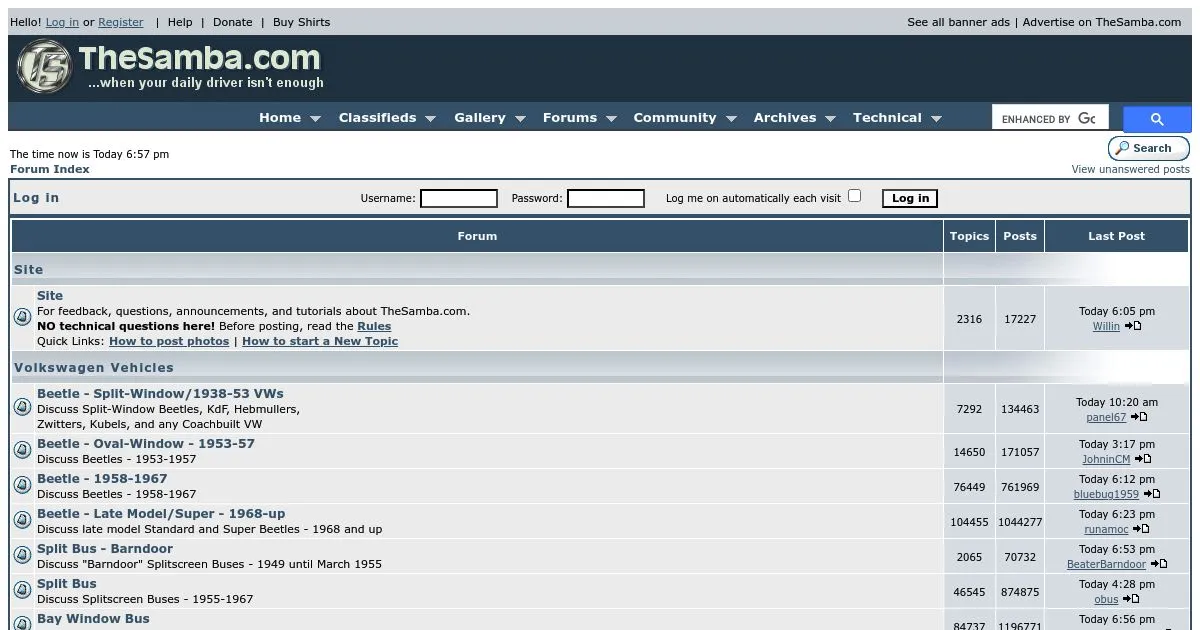Expand the Technical menu dropdown
The width and height of the screenshot is (1200, 630).
click(896, 118)
